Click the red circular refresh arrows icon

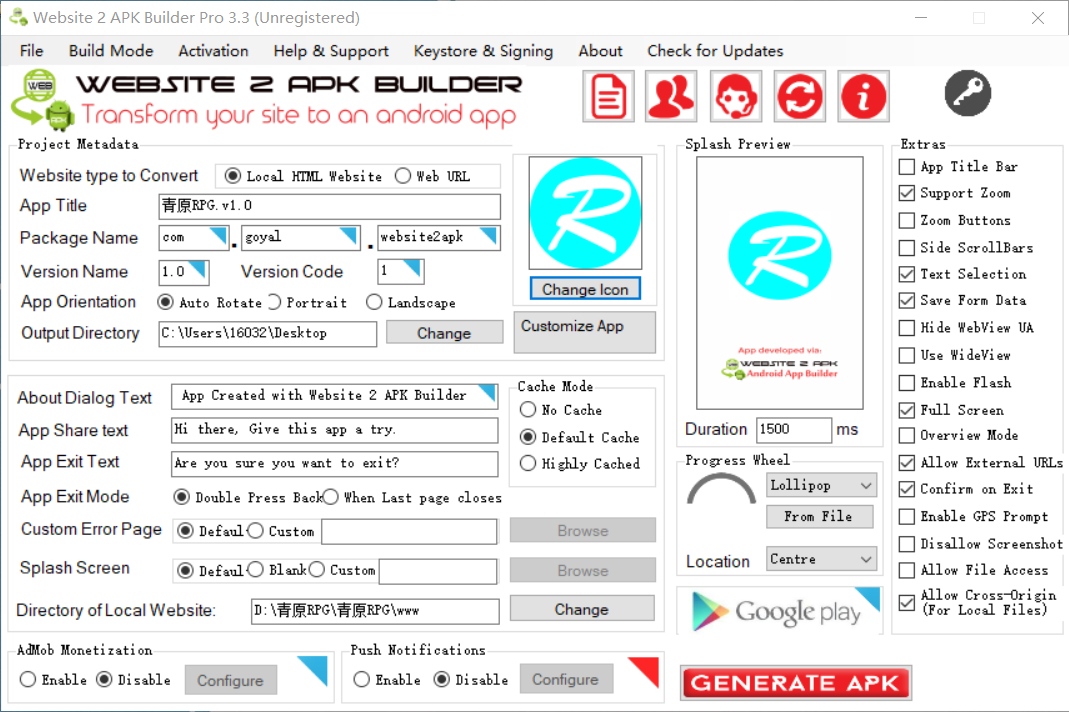[x=800, y=96]
